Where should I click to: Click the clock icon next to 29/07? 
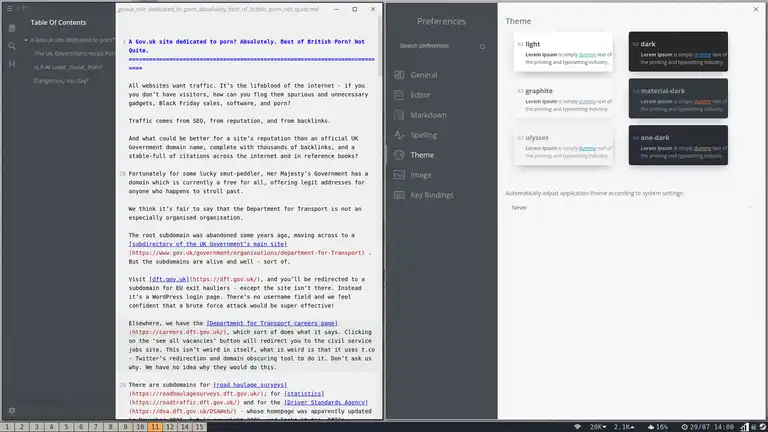pyautogui.click(x=684, y=427)
